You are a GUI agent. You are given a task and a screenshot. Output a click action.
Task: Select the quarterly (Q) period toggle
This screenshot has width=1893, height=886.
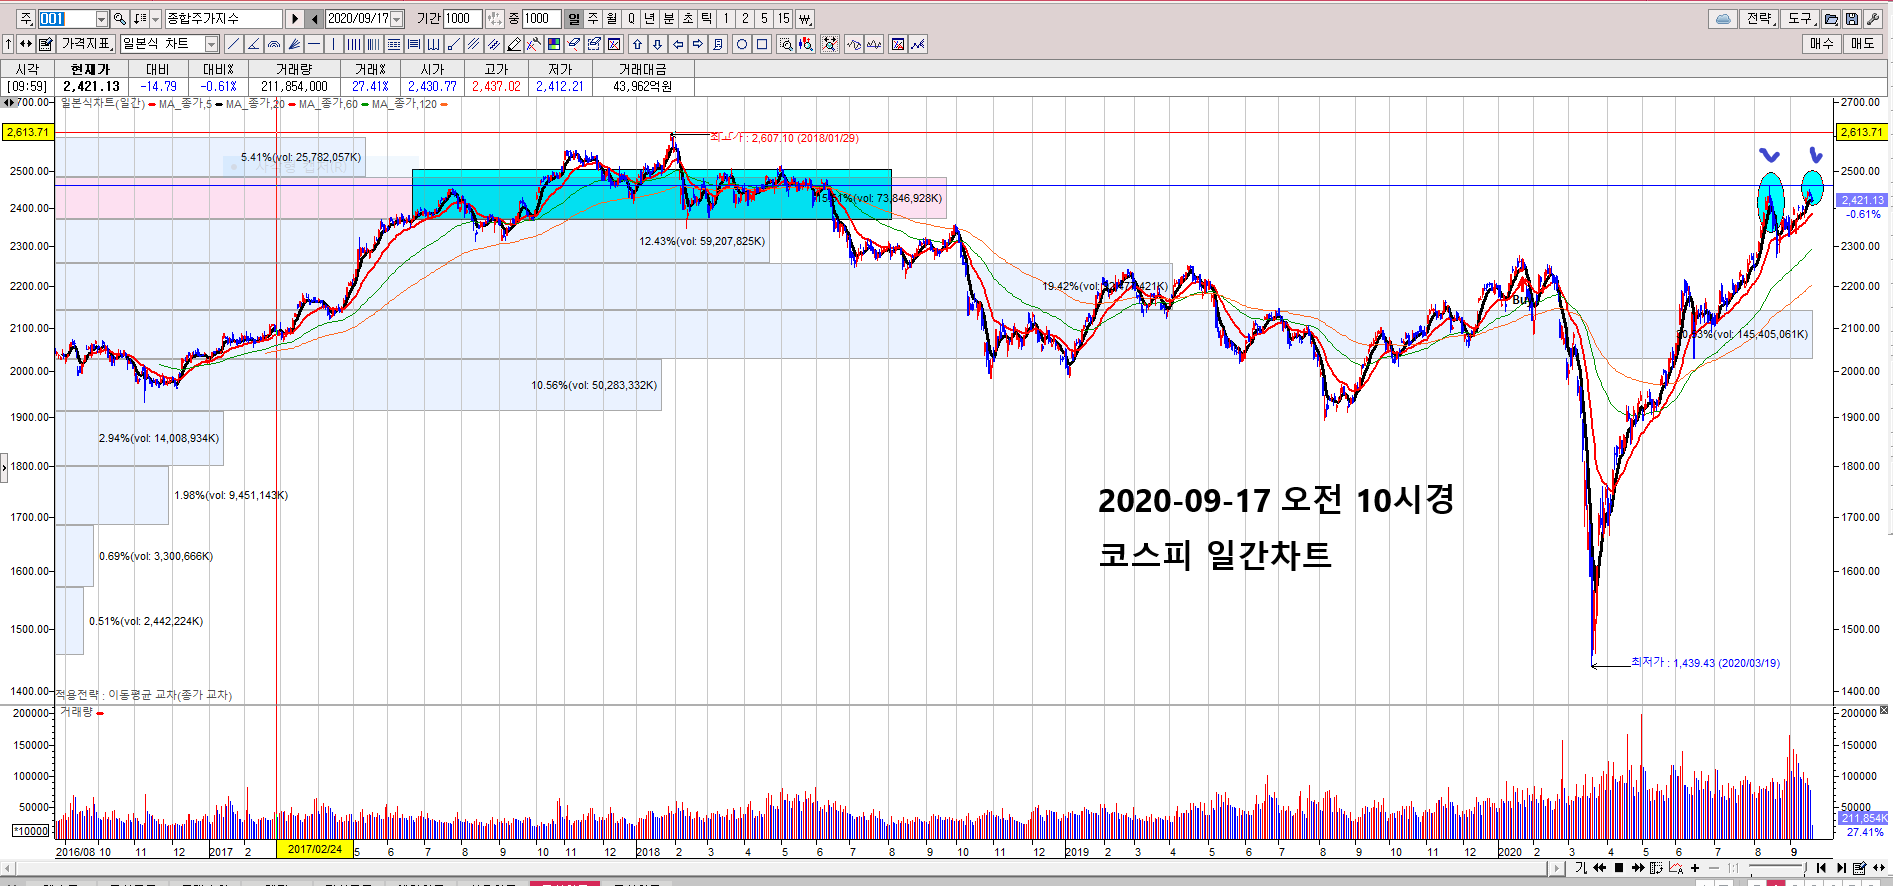click(631, 19)
